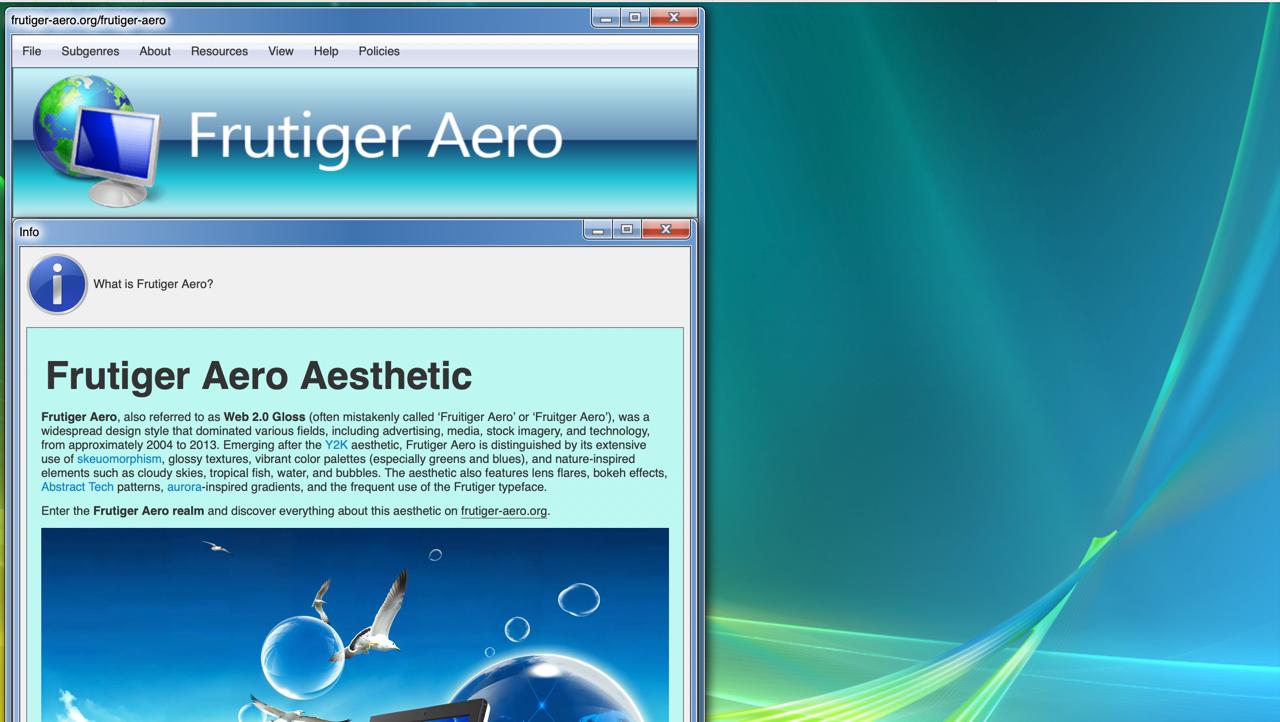
Task: Open the Resources menu
Action: coord(219,51)
